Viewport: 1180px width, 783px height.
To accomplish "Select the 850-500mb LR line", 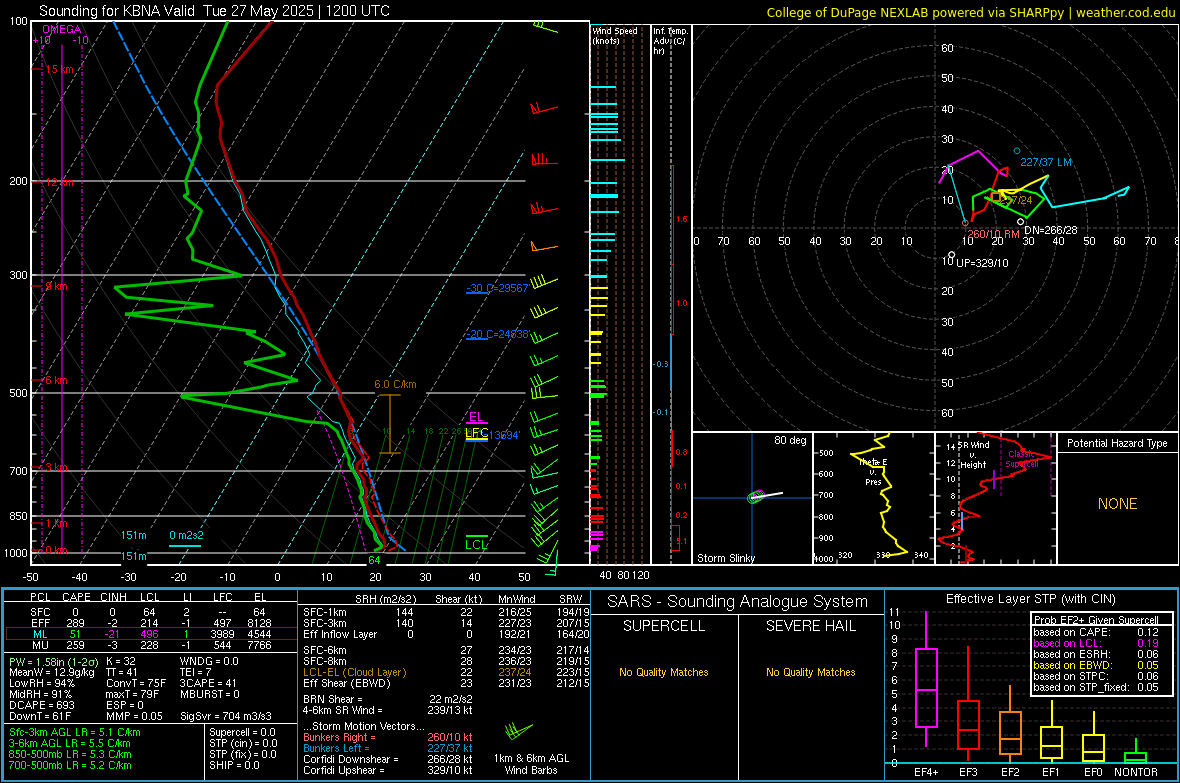I will [70, 754].
